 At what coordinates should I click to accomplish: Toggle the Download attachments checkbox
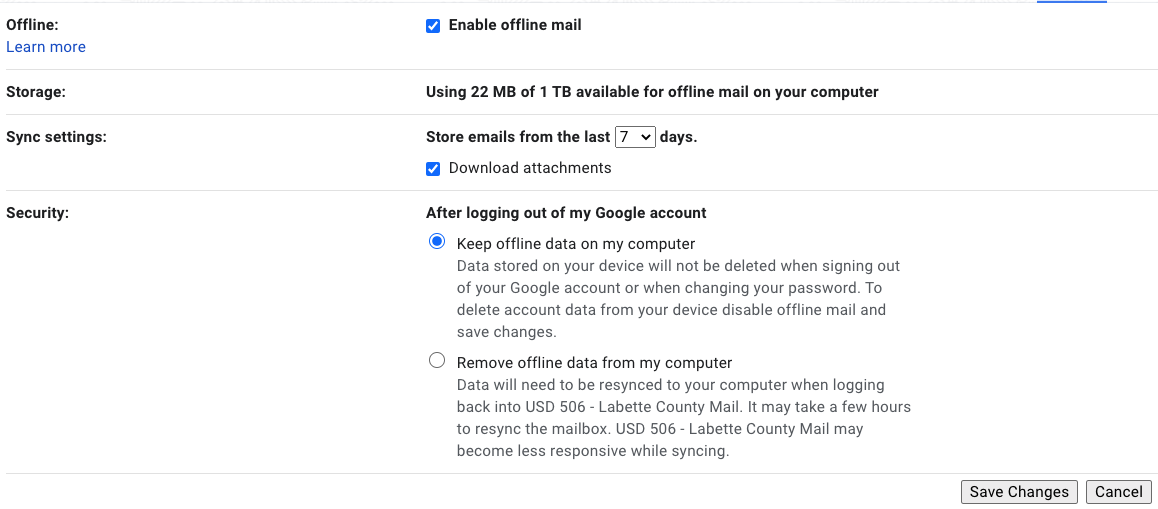433,168
